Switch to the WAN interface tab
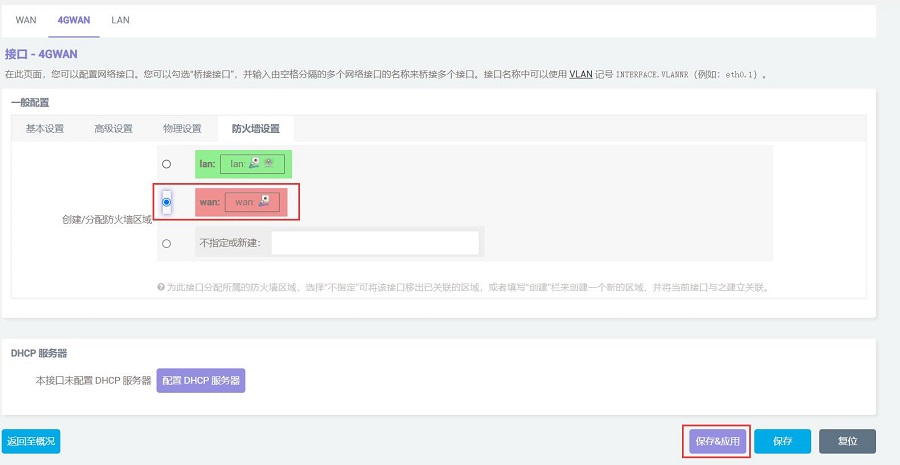Viewport: 900px width, 465px height. click(x=26, y=20)
